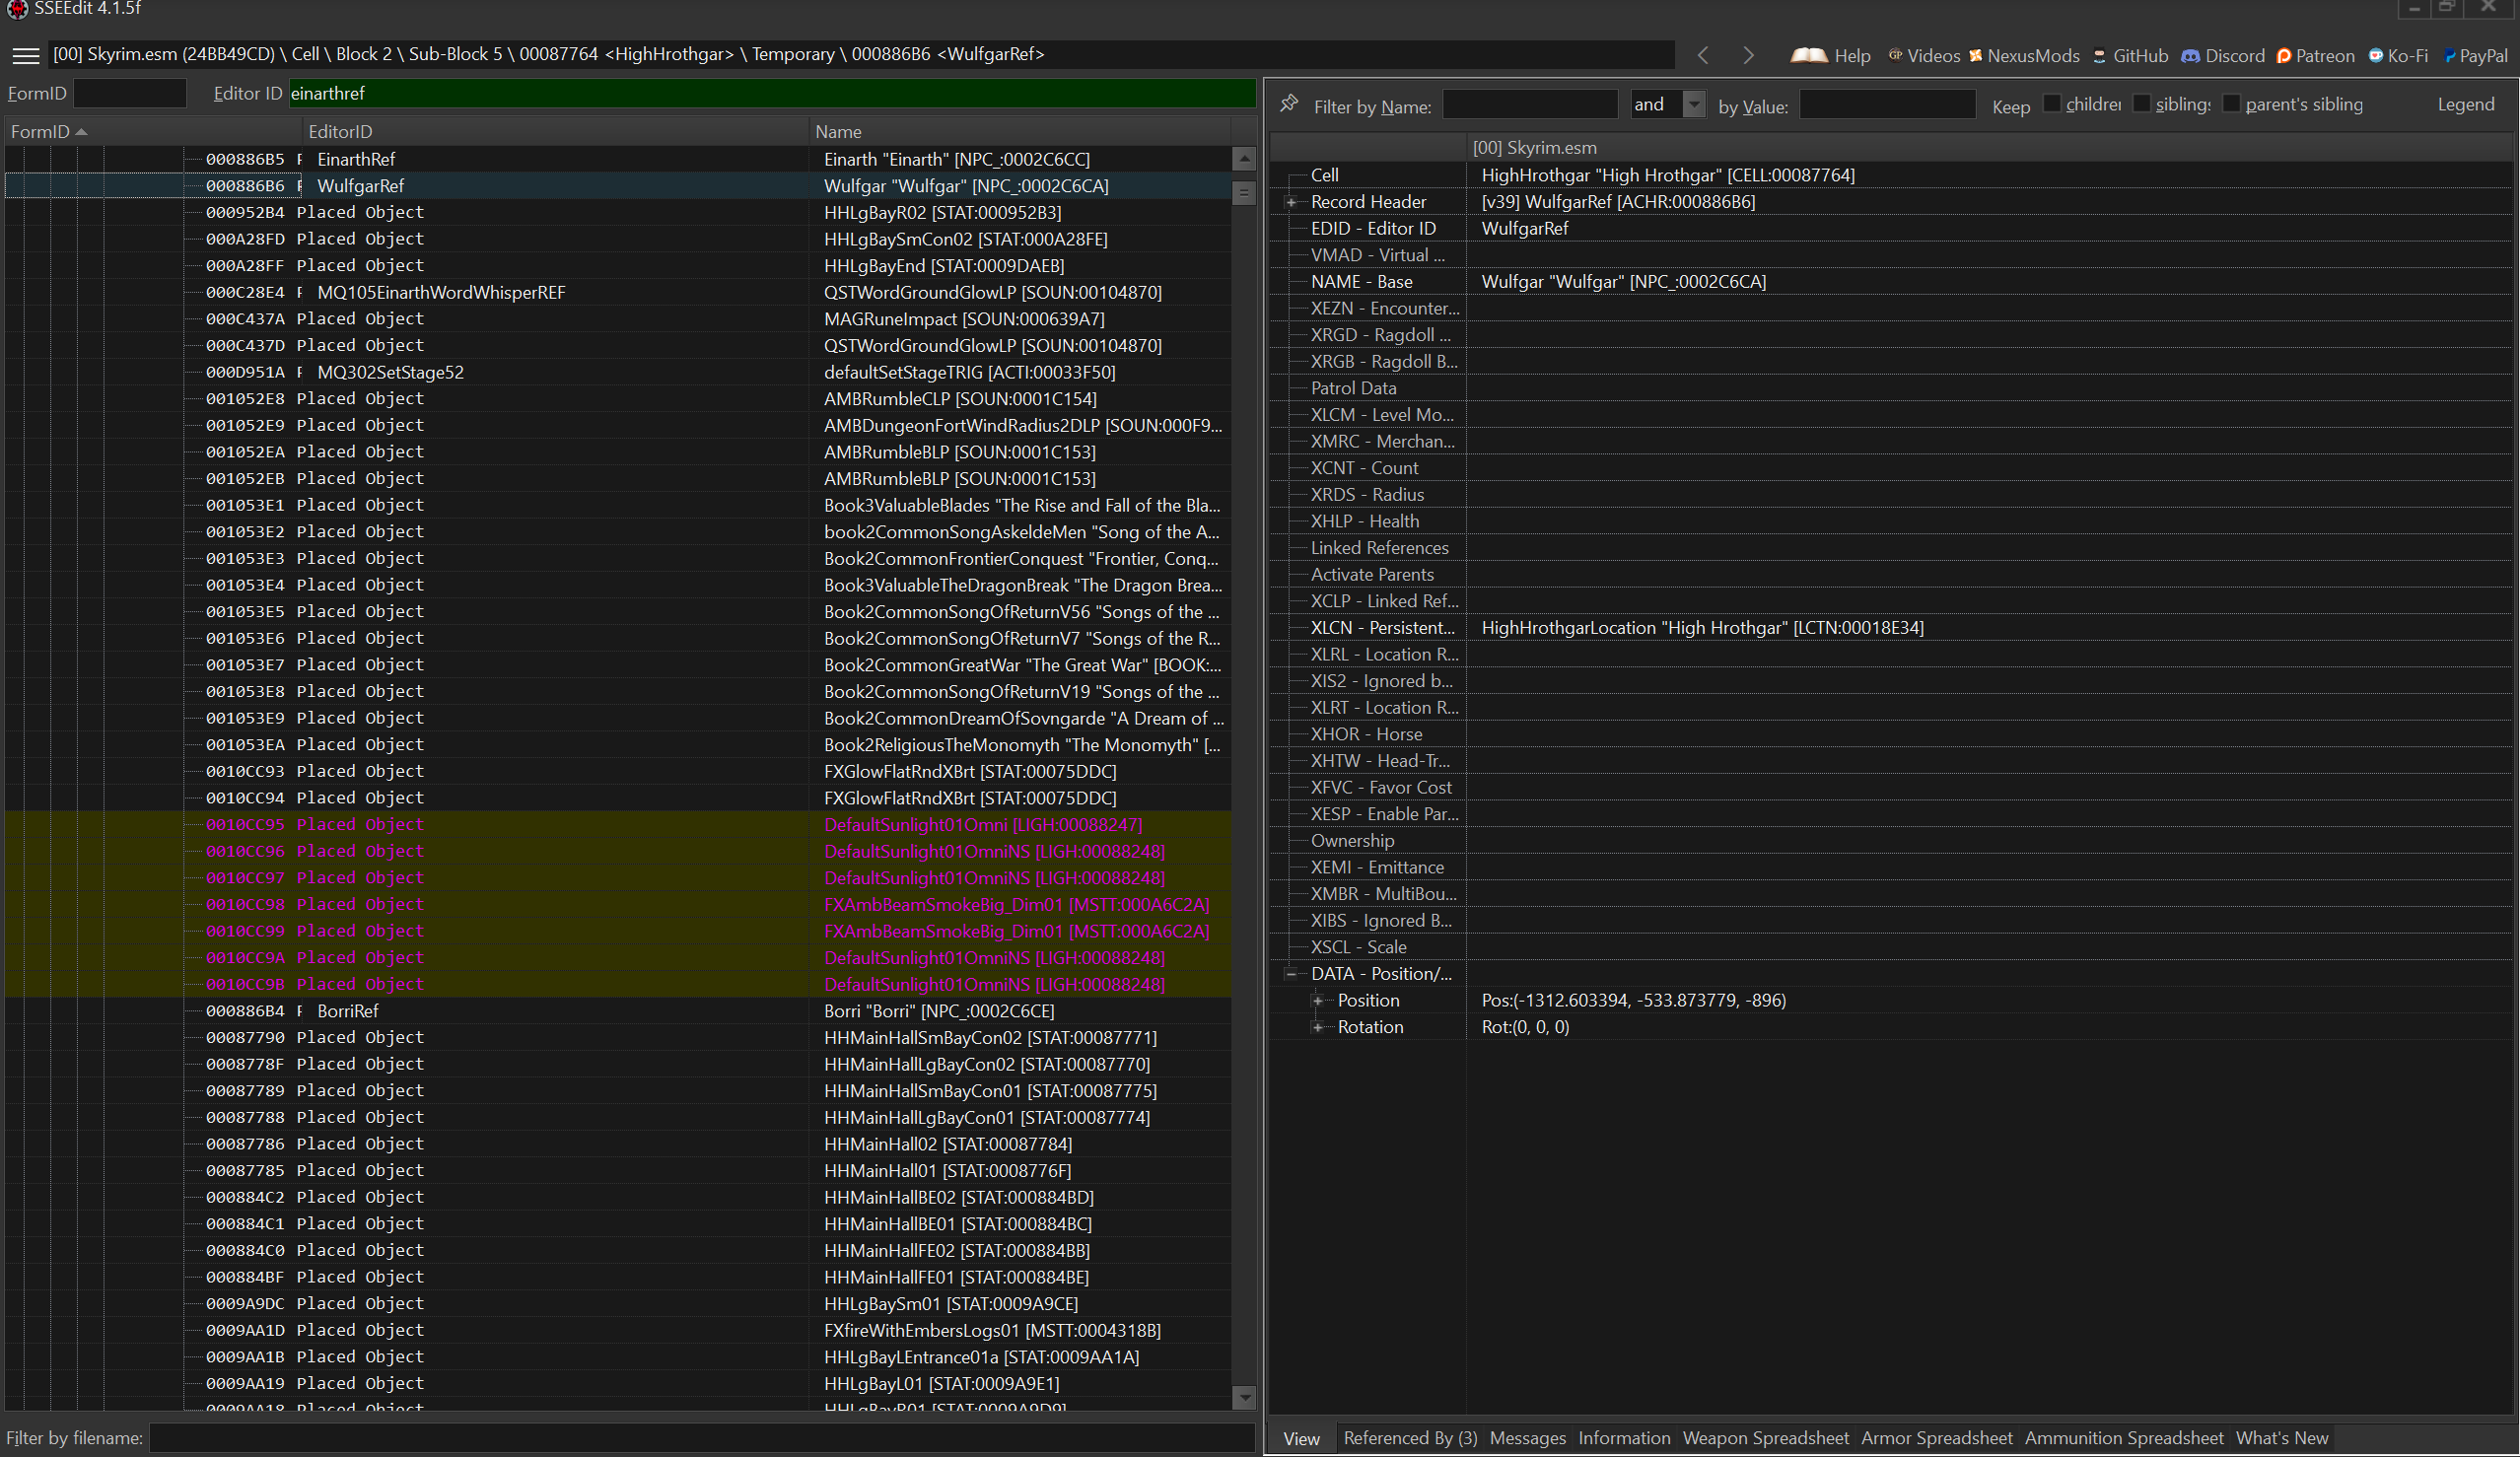Enable the Keep parent's siblings checkbox
2520x1457 pixels.
pos(2231,103)
